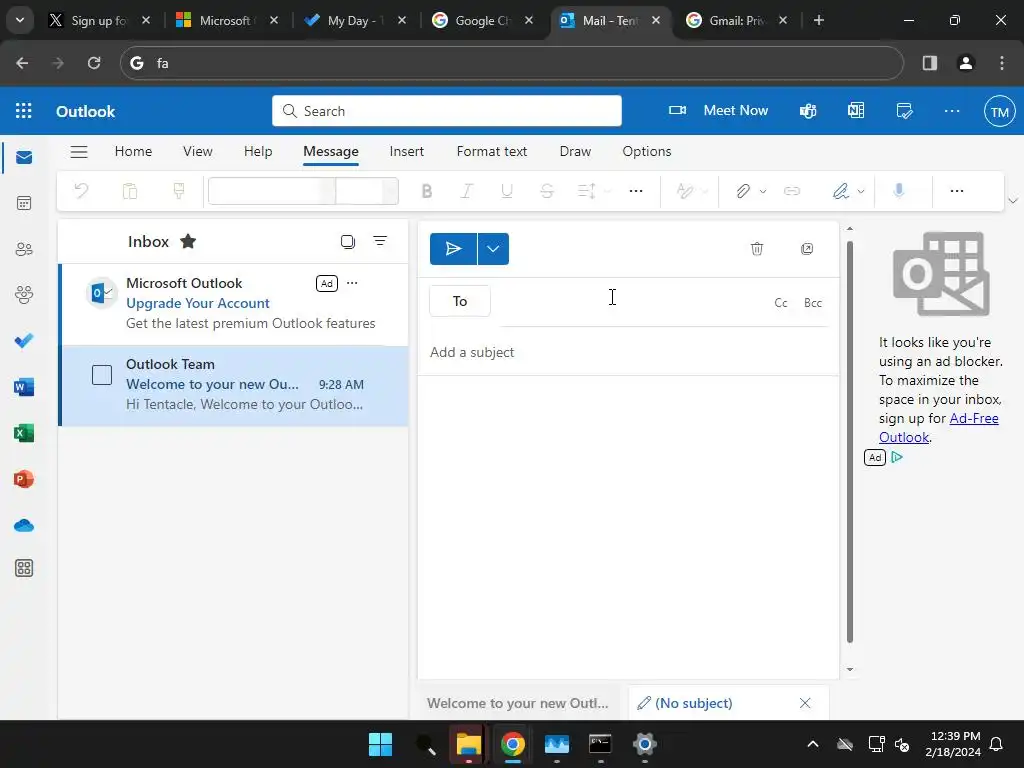Open the Calendar sidebar icon
The width and height of the screenshot is (1024, 768).
tap(24, 203)
